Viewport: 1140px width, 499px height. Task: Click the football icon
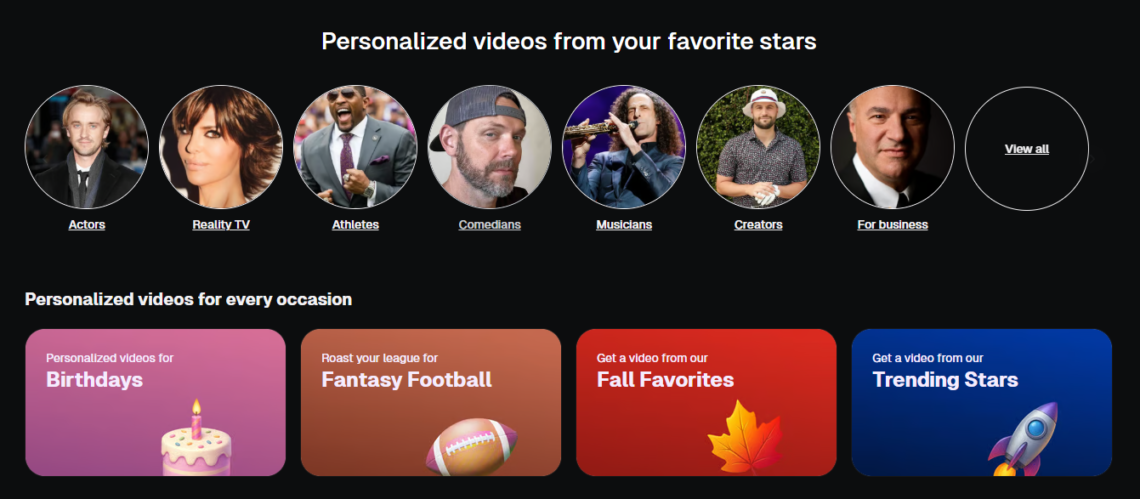click(x=471, y=447)
